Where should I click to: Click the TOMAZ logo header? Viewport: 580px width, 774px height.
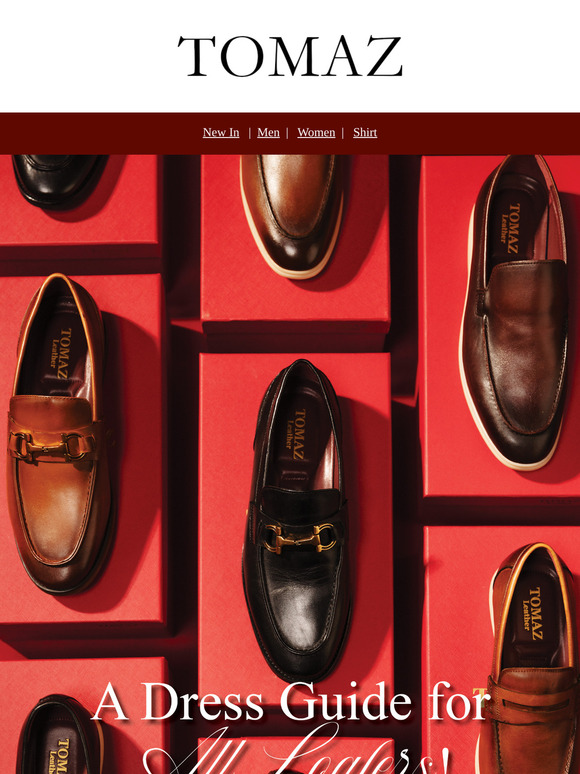[290, 56]
